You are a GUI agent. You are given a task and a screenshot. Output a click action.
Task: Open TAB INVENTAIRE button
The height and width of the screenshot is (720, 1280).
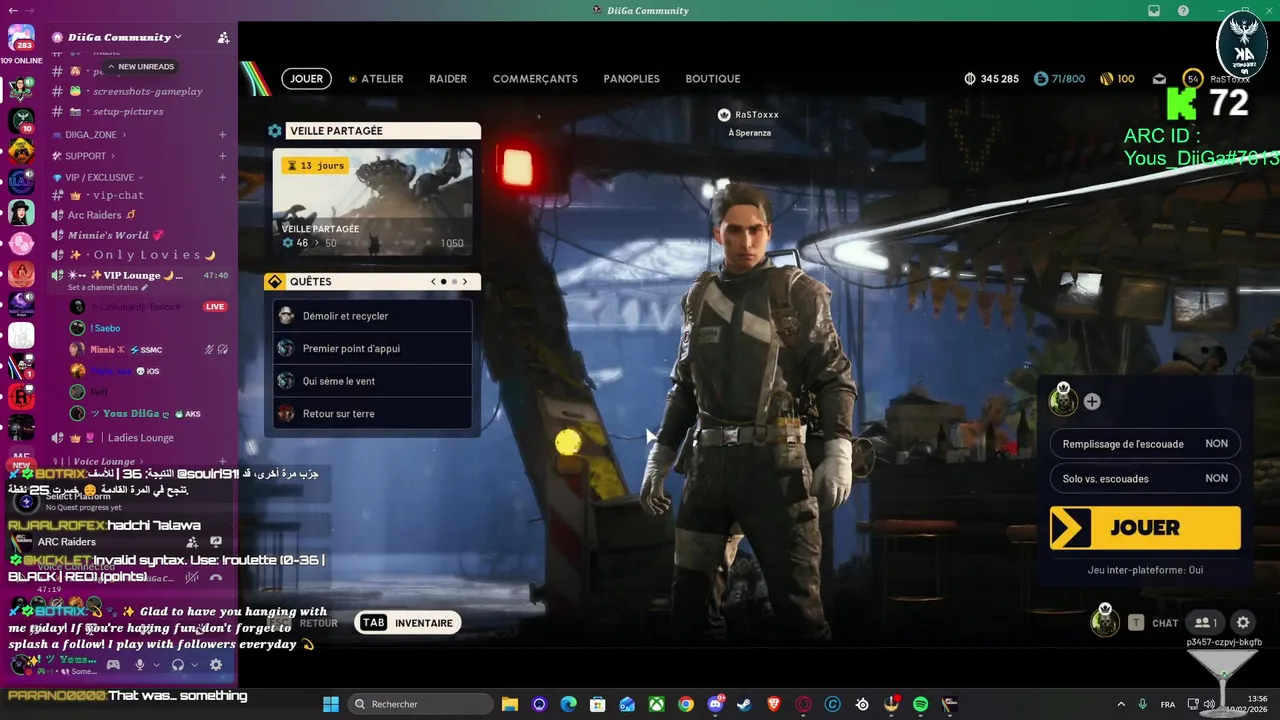click(407, 623)
